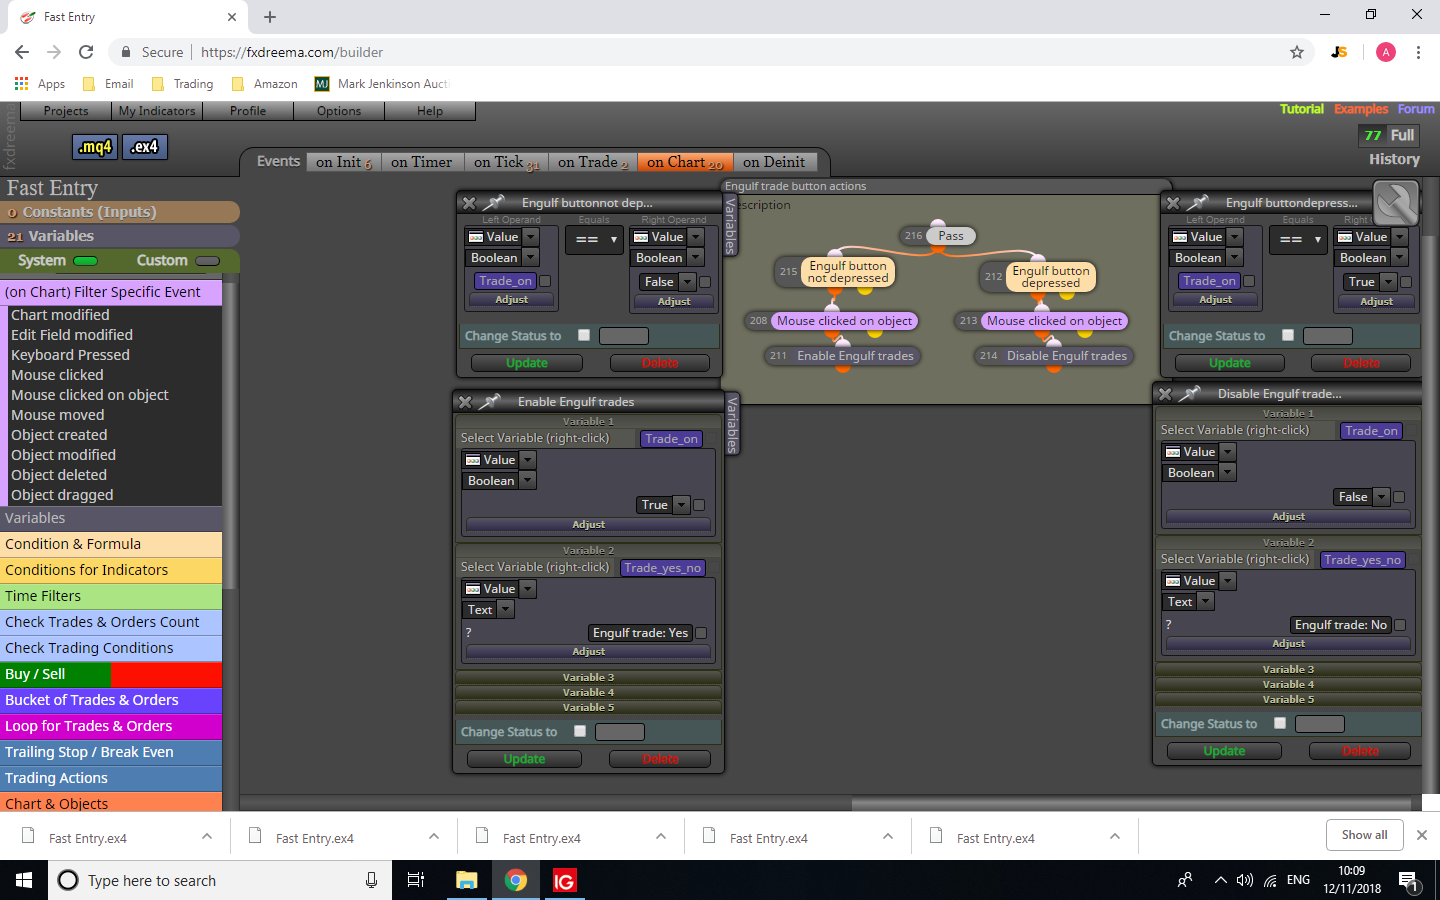Tick checkbox next to Engulf trade: Yes

pos(701,633)
